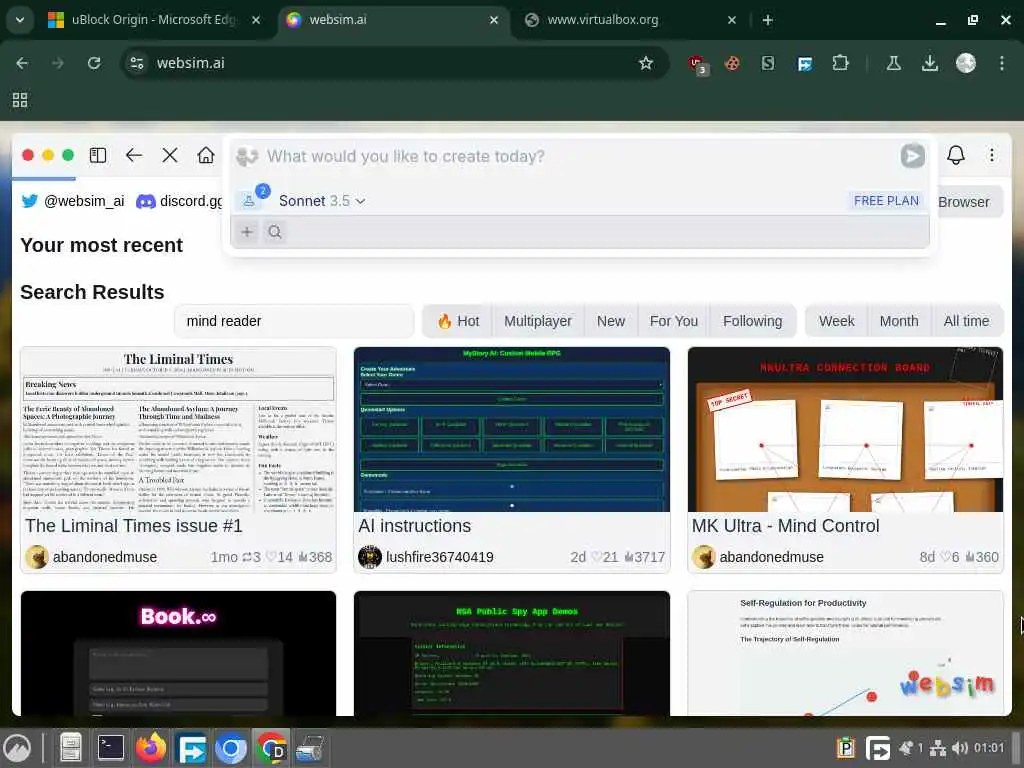Open the browser profile avatar
1024x768 pixels.
[x=965, y=63]
